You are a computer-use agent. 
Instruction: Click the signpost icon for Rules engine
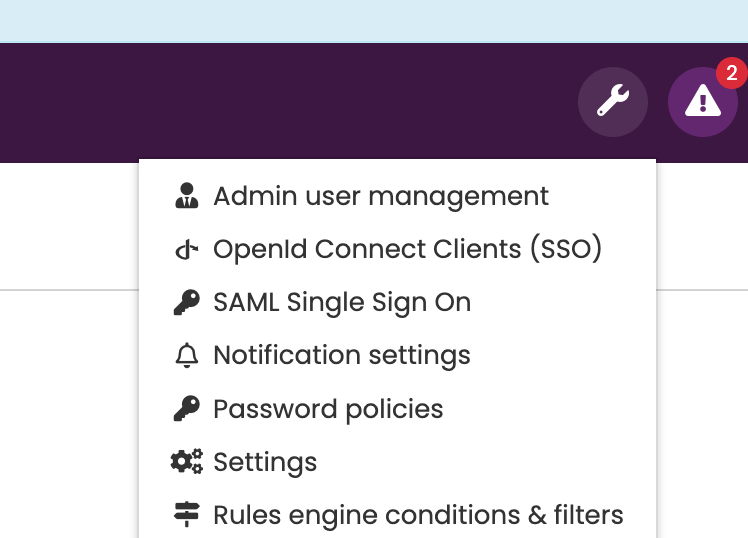coord(187,515)
